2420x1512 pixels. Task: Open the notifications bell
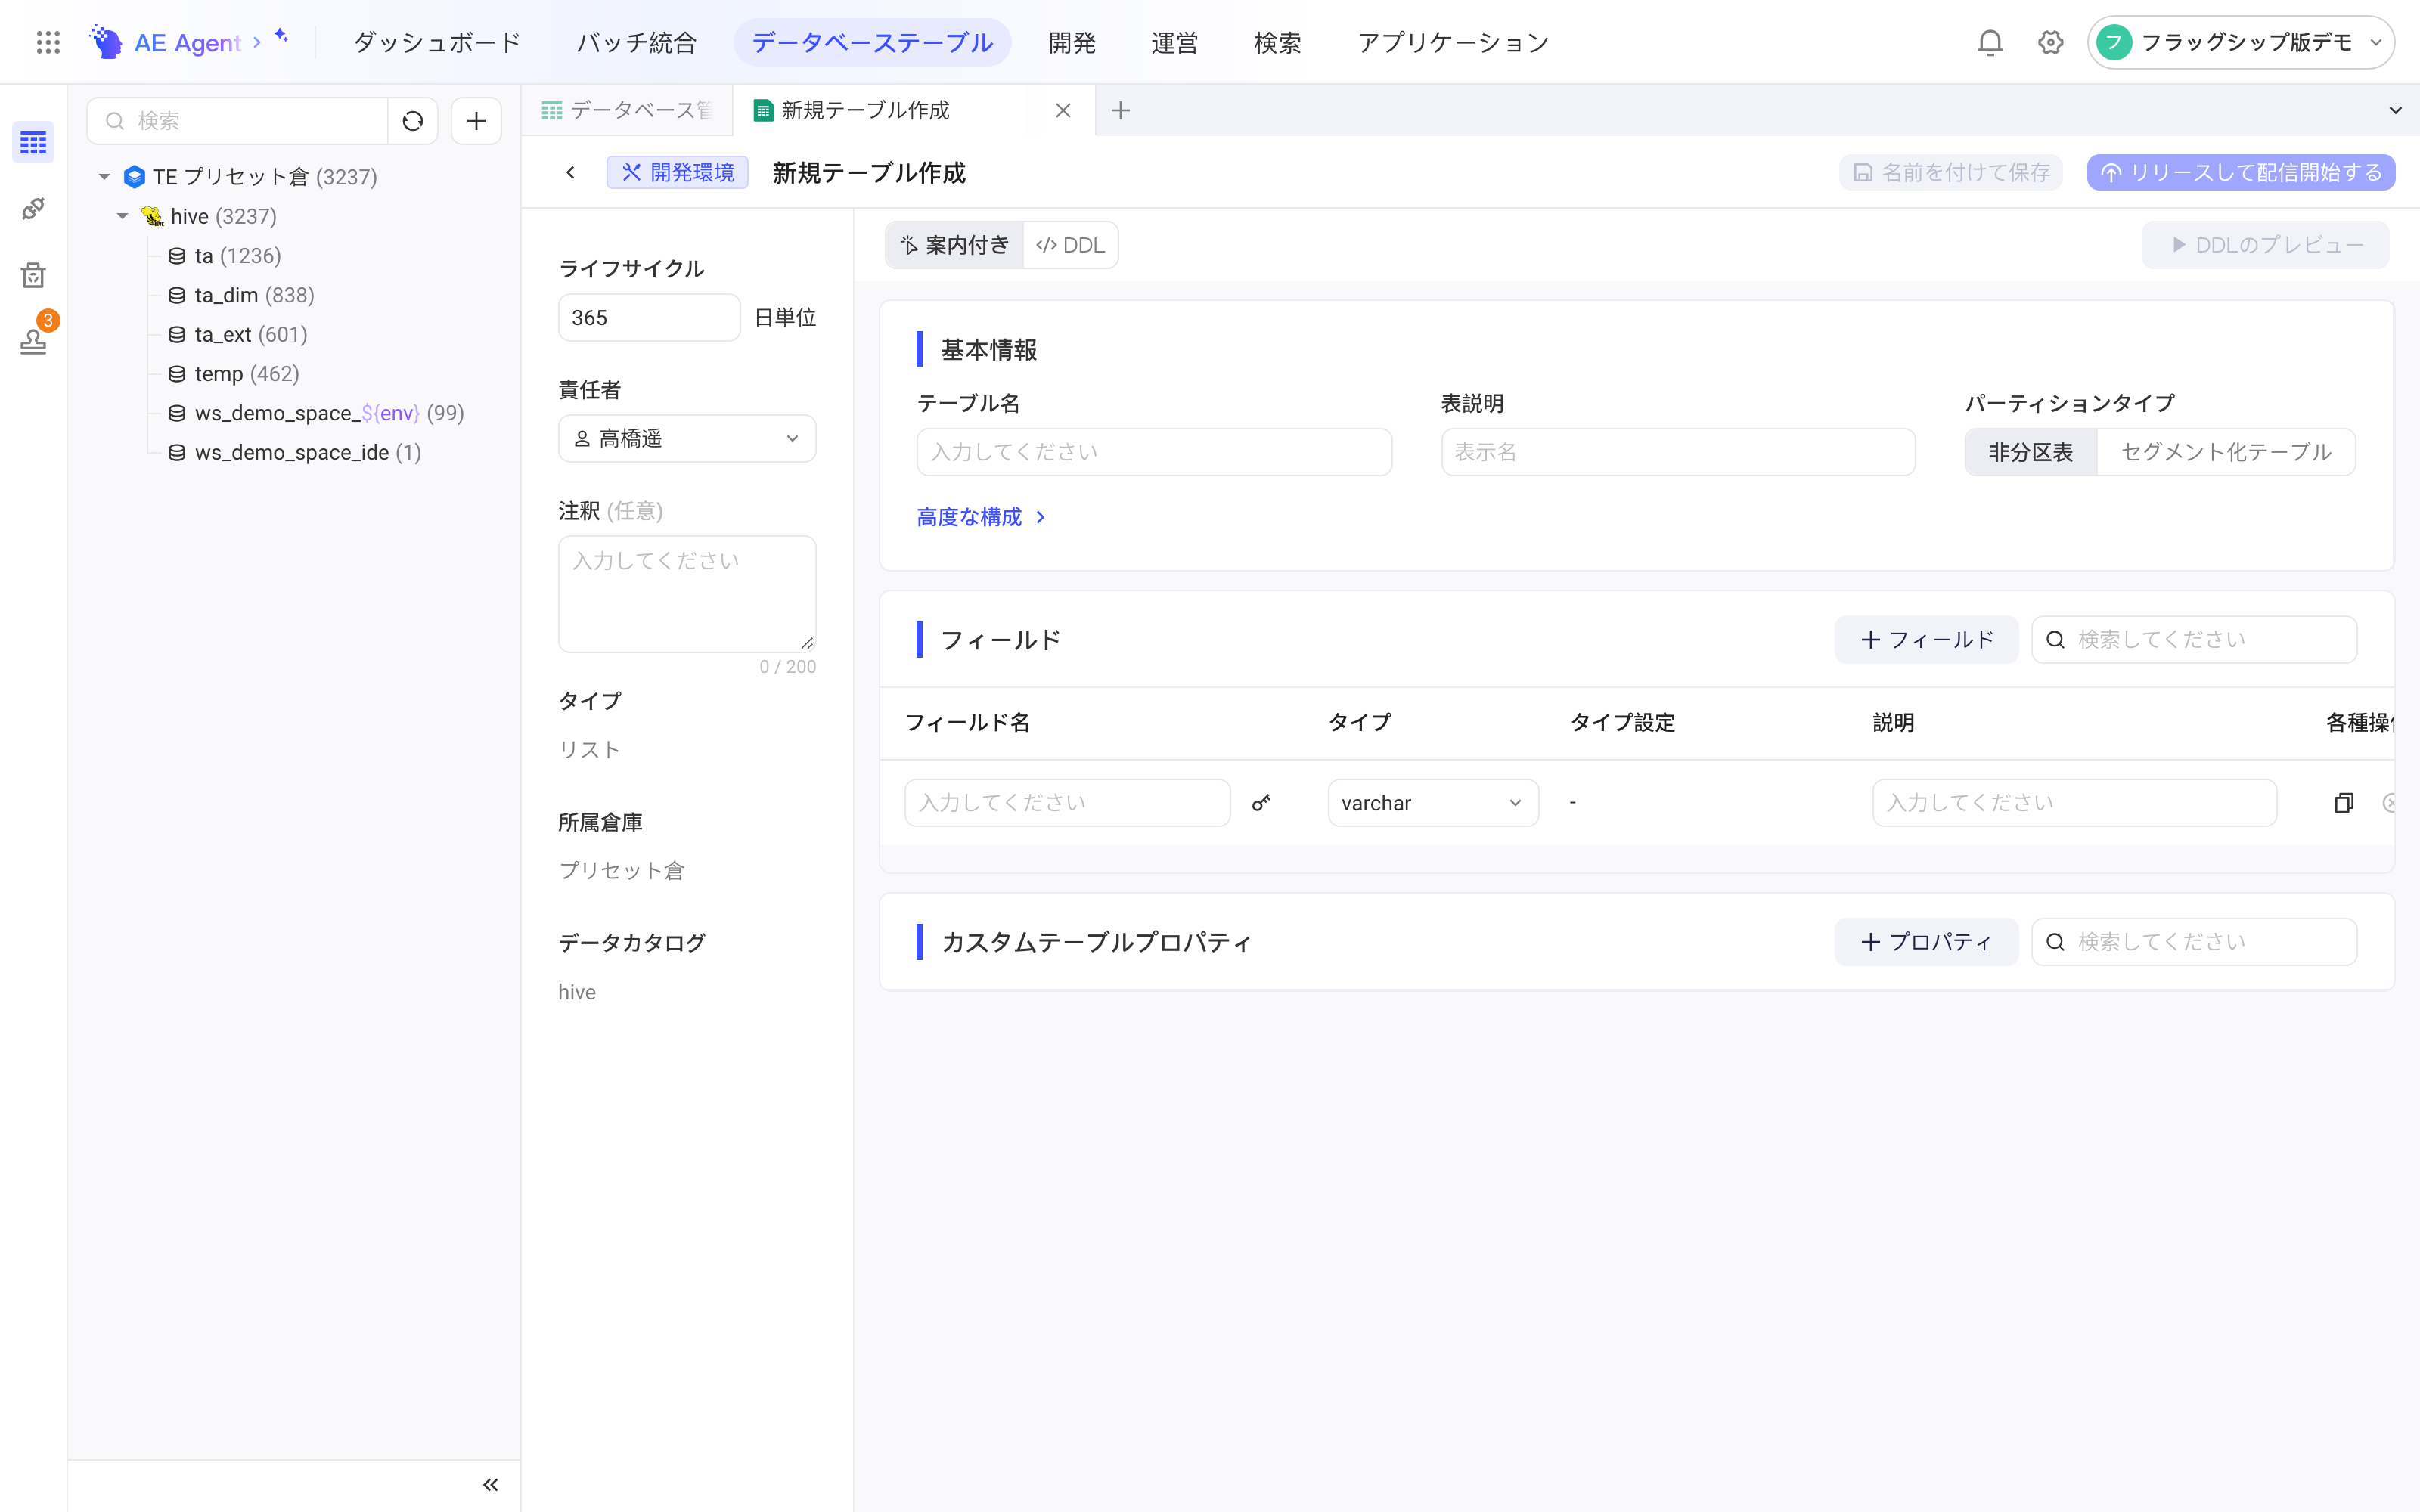pos(1990,42)
